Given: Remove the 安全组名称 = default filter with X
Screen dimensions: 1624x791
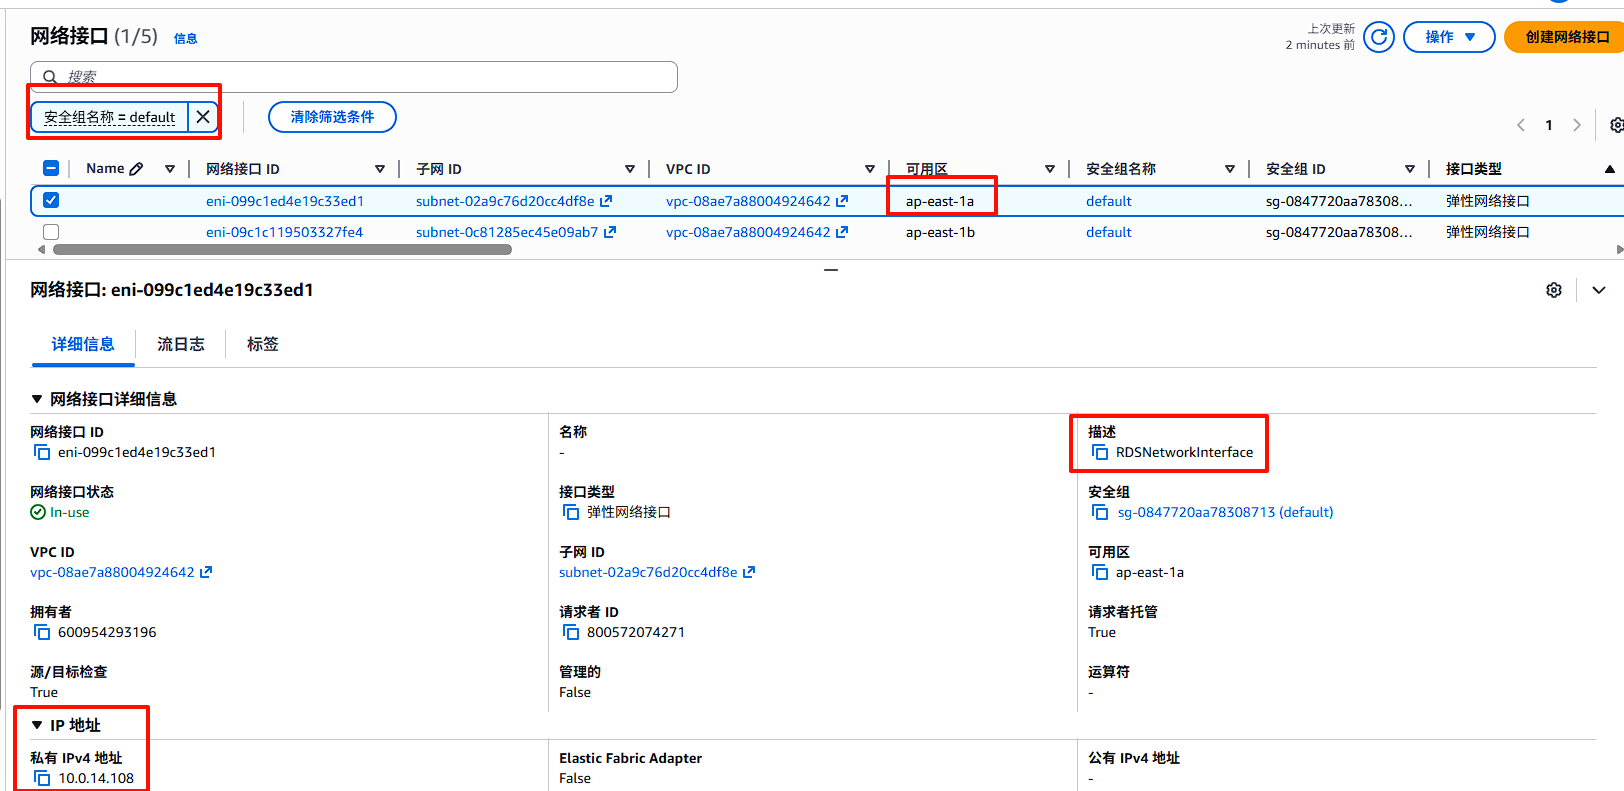Looking at the screenshot, I should [x=203, y=117].
